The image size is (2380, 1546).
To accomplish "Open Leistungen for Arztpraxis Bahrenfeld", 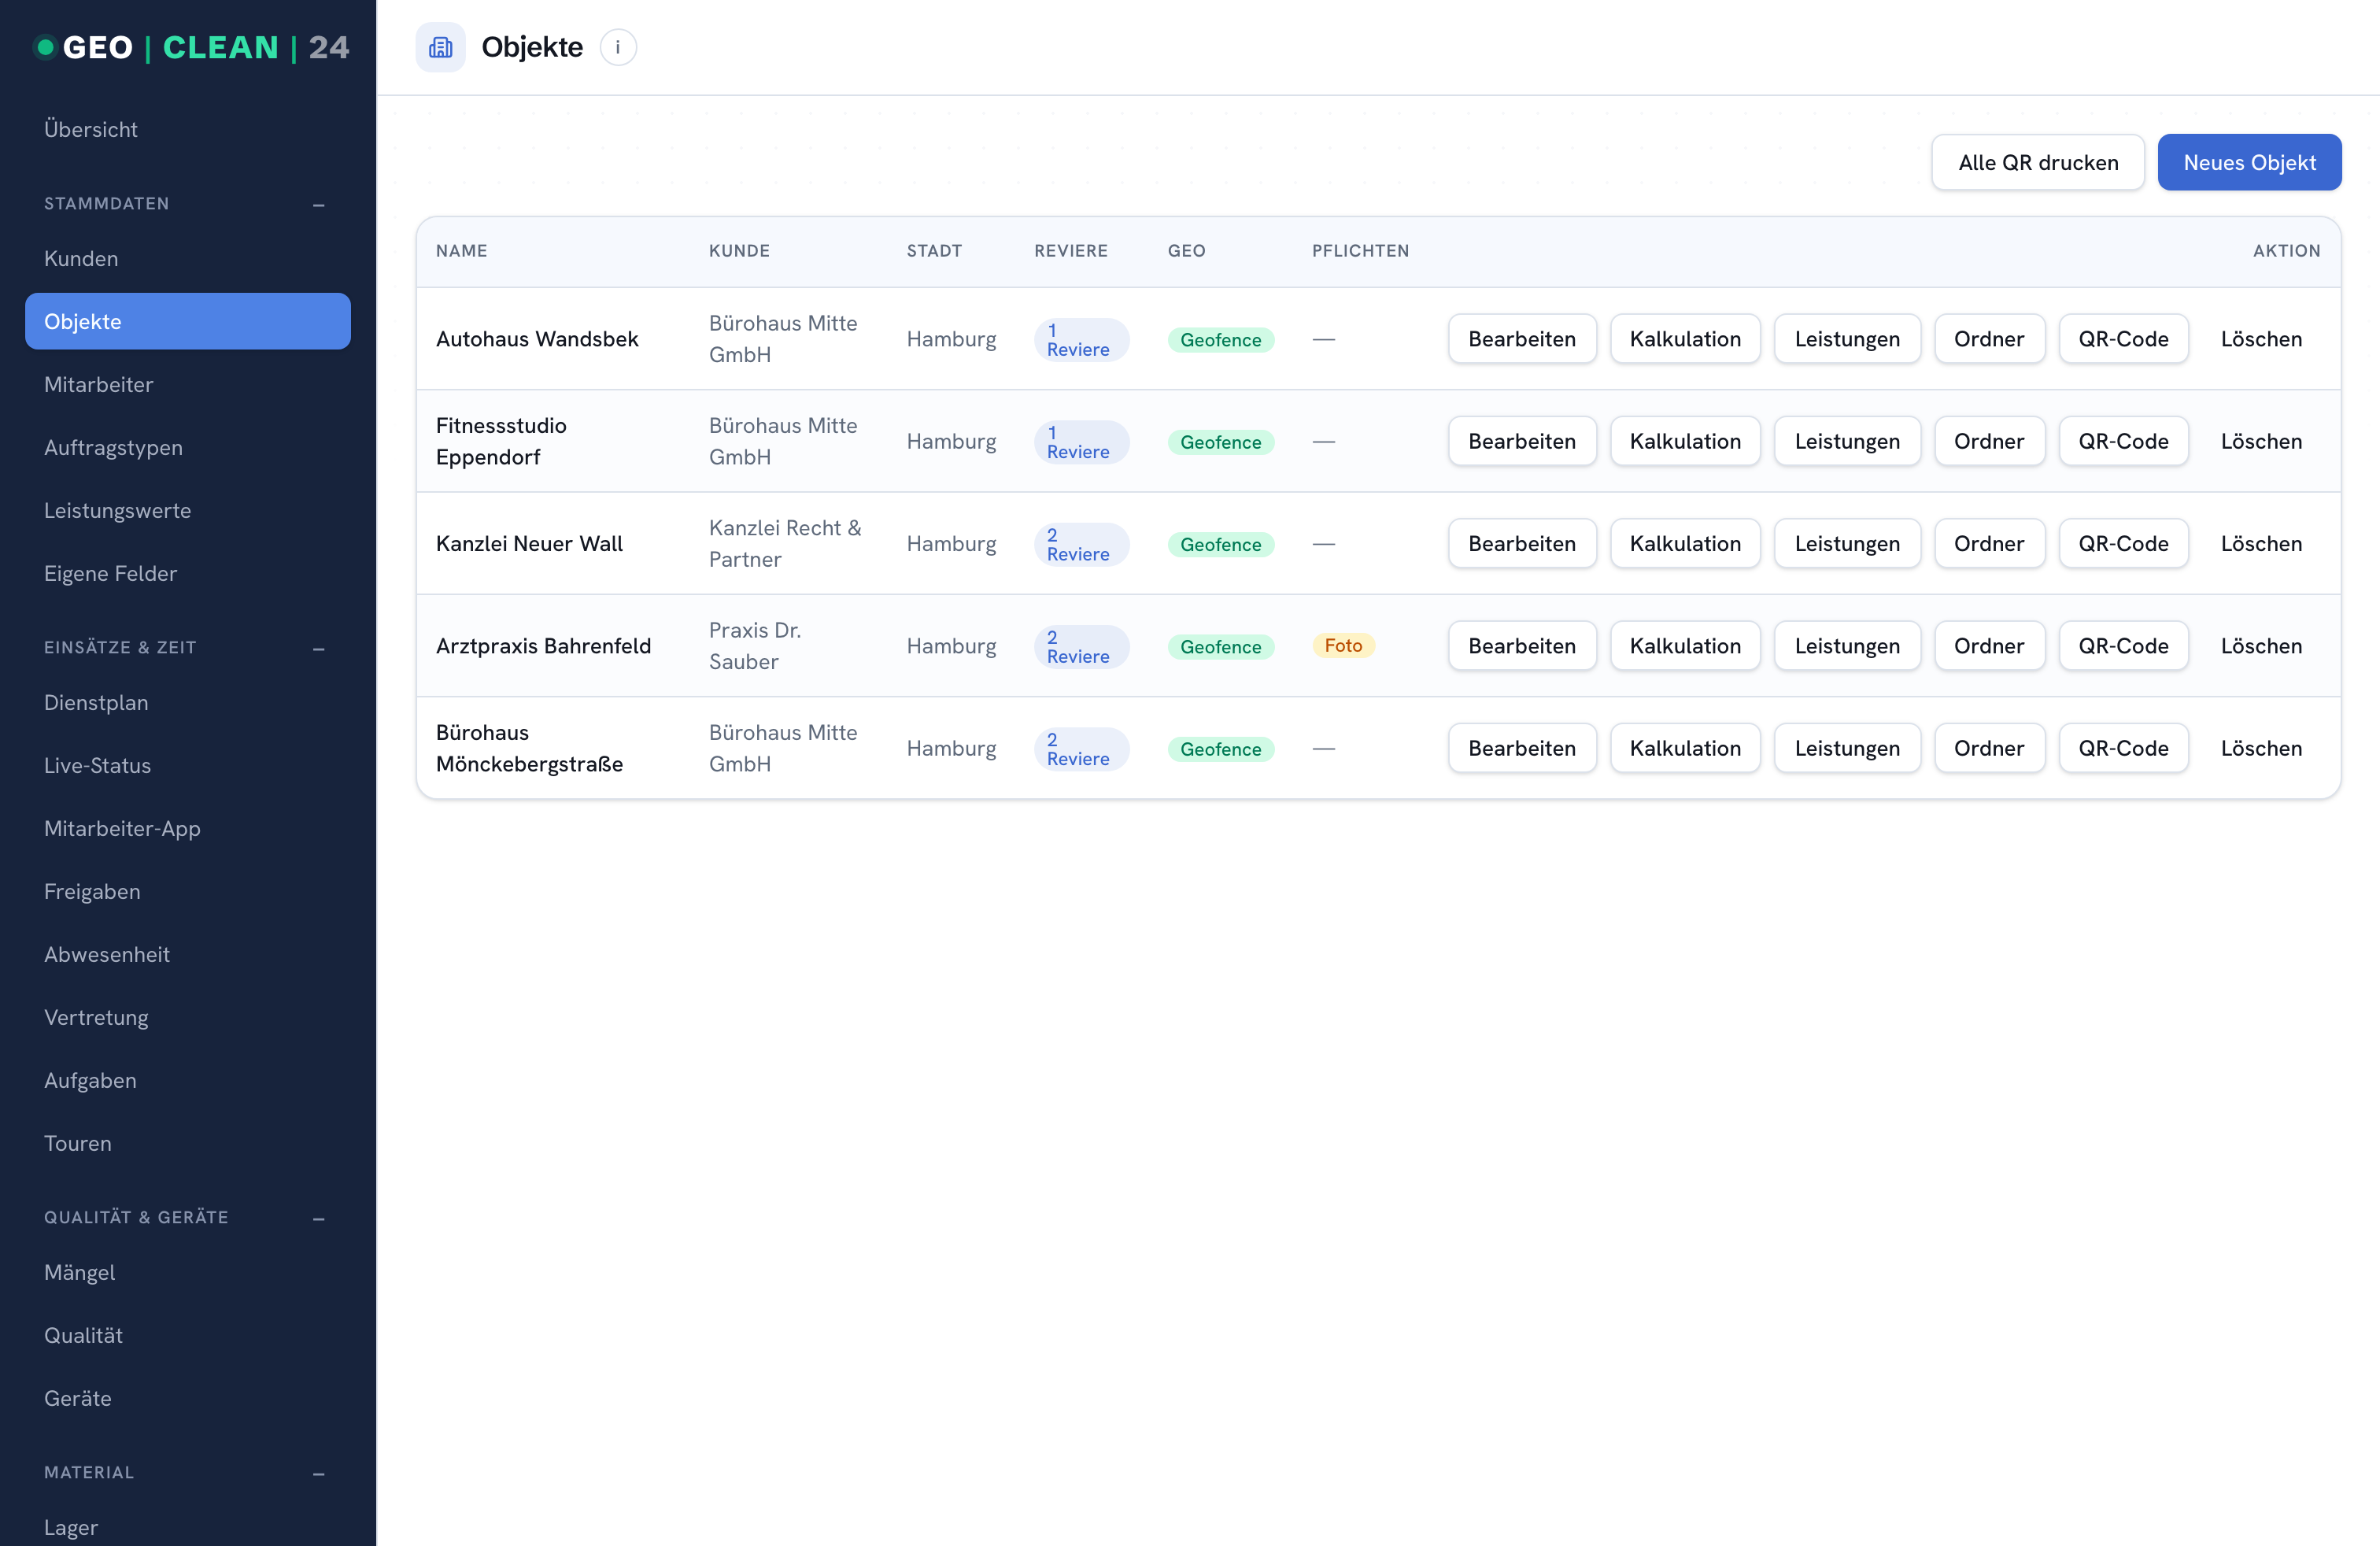I will (x=1847, y=646).
